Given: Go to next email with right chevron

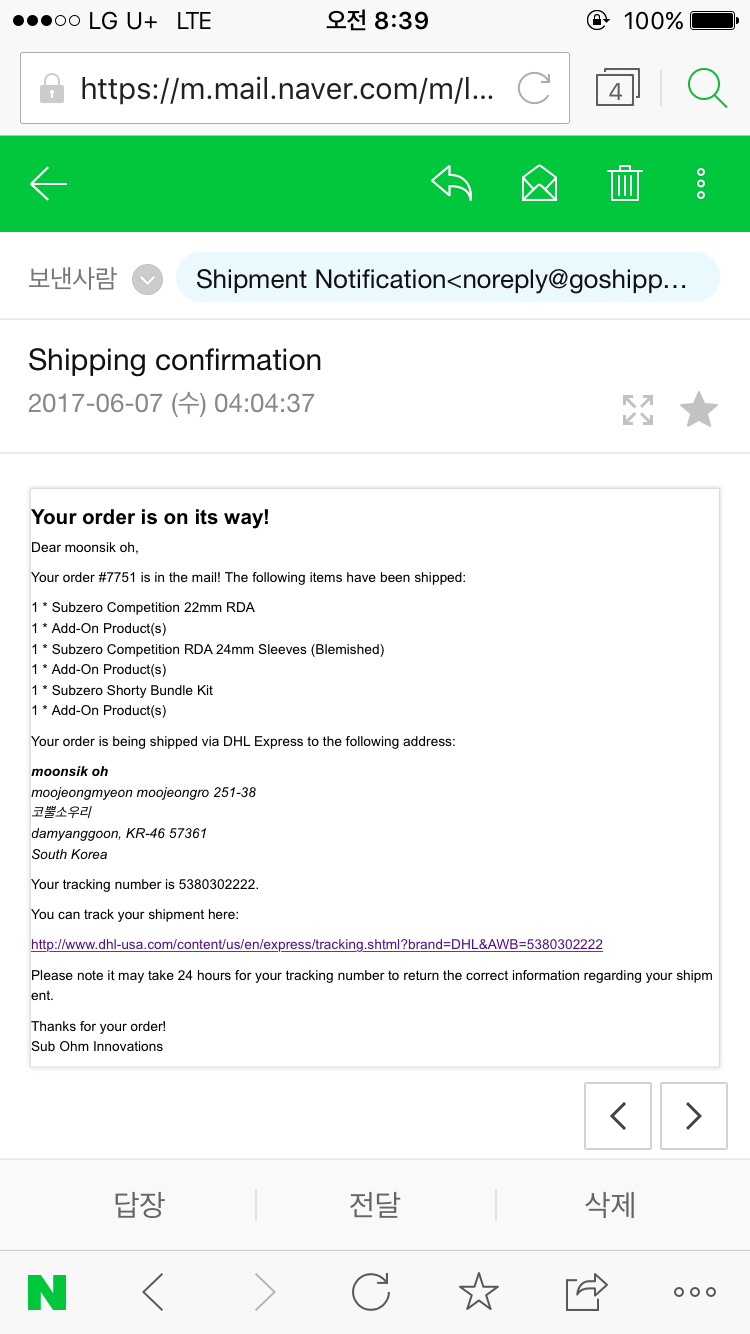Looking at the screenshot, I should [x=694, y=1115].
